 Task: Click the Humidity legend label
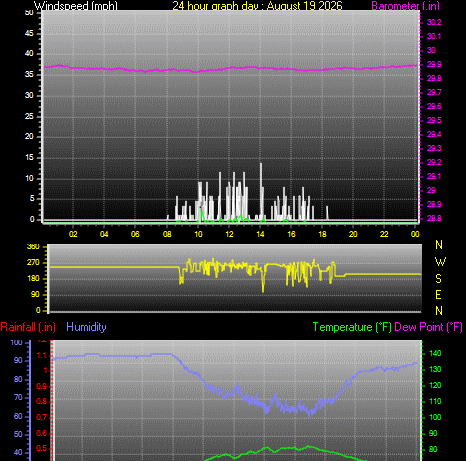click(x=86, y=327)
